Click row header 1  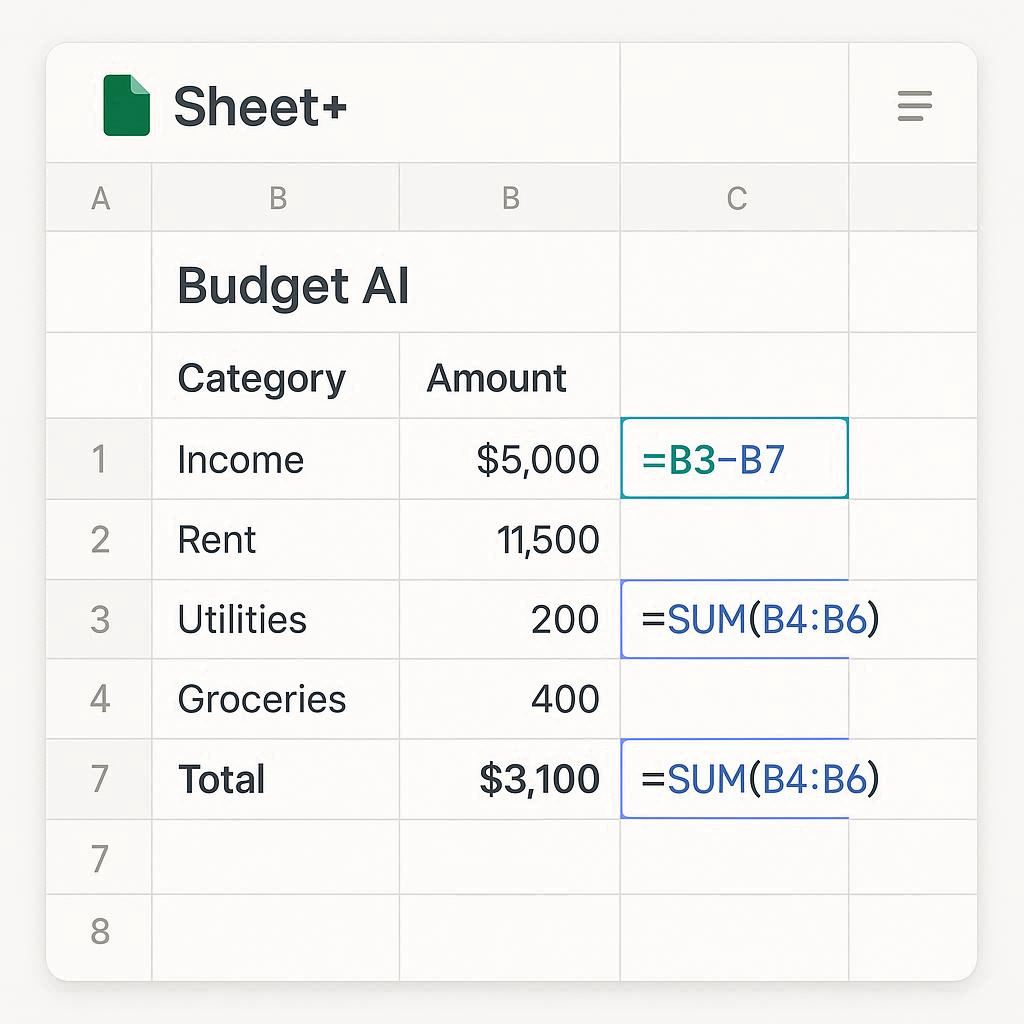(x=98, y=459)
